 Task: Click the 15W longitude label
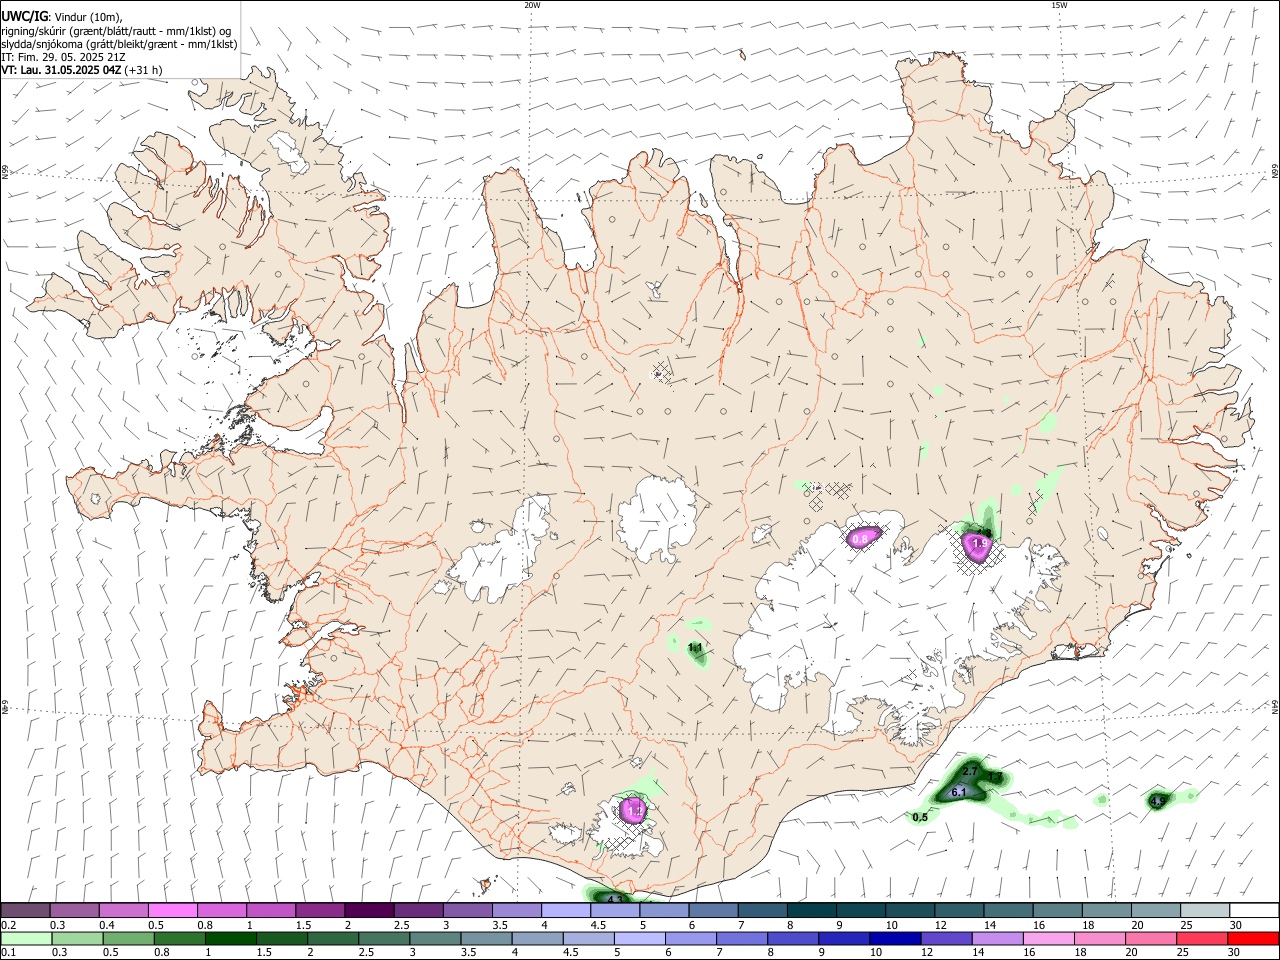[x=1059, y=5]
